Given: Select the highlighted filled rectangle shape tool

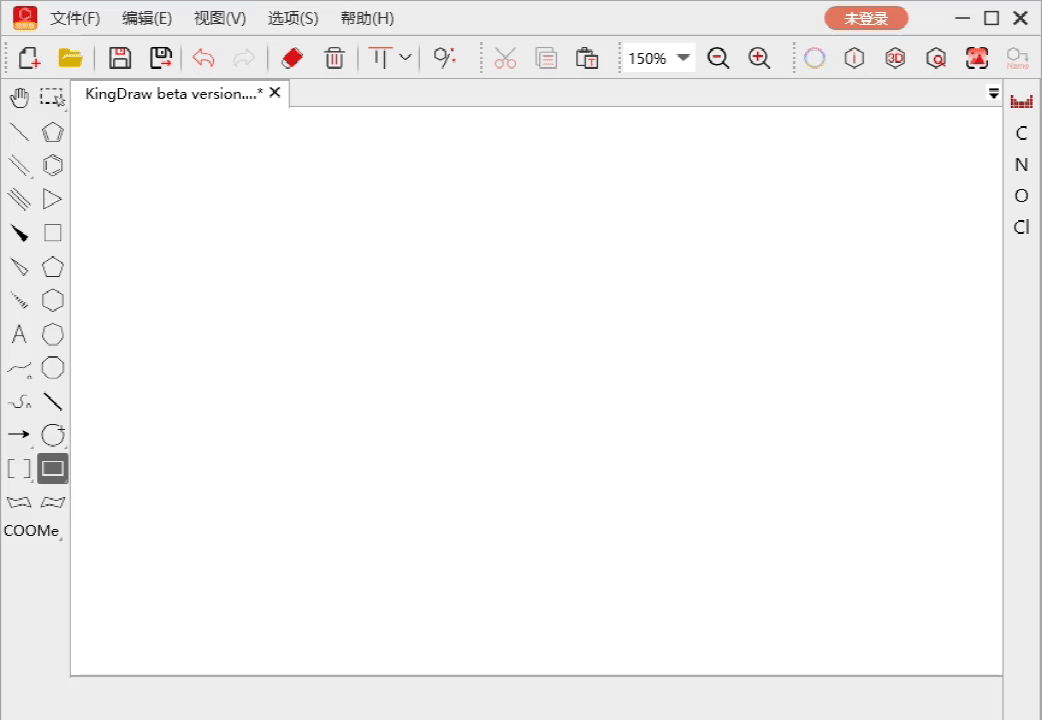Looking at the screenshot, I should (x=52, y=469).
